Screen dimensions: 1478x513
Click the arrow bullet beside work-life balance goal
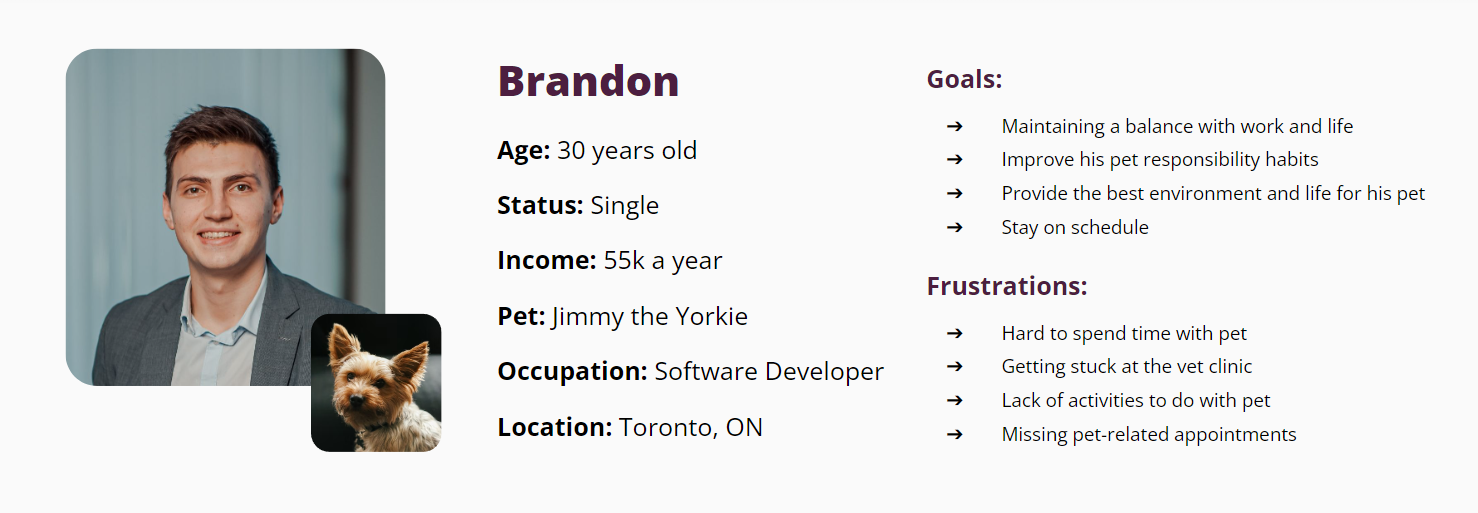point(954,126)
